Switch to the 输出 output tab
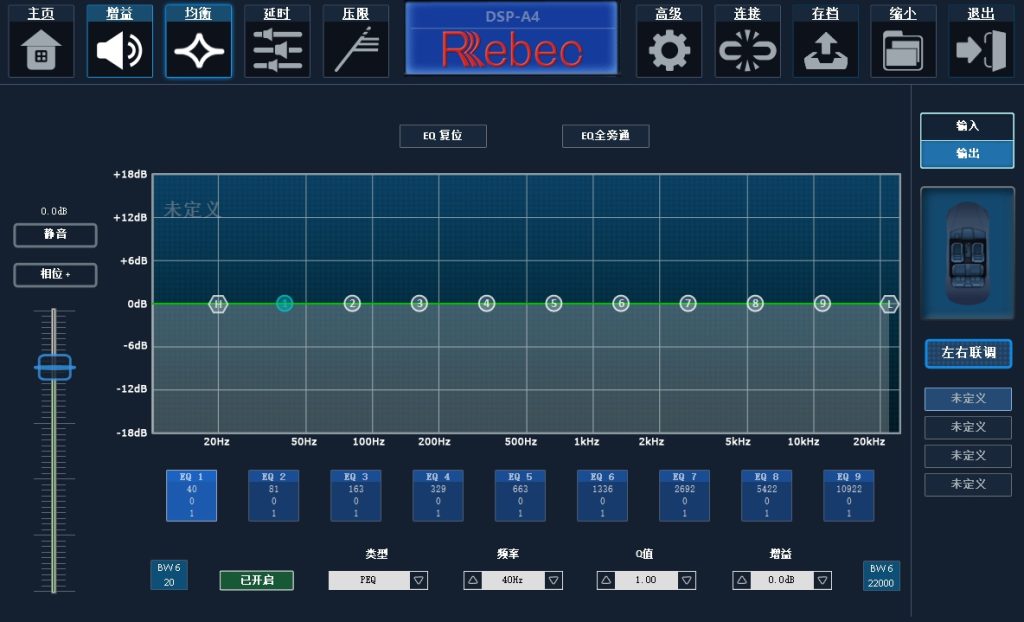This screenshot has width=1024, height=622. pyautogui.click(x=967, y=154)
